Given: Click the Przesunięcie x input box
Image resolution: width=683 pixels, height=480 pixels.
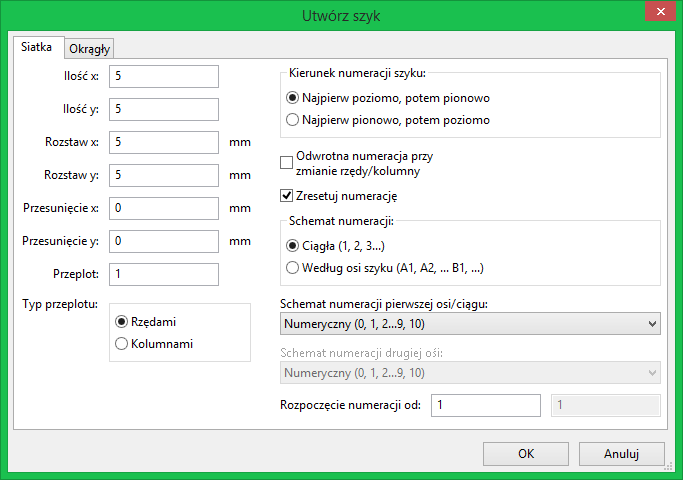Looking at the screenshot, I should tap(164, 209).
